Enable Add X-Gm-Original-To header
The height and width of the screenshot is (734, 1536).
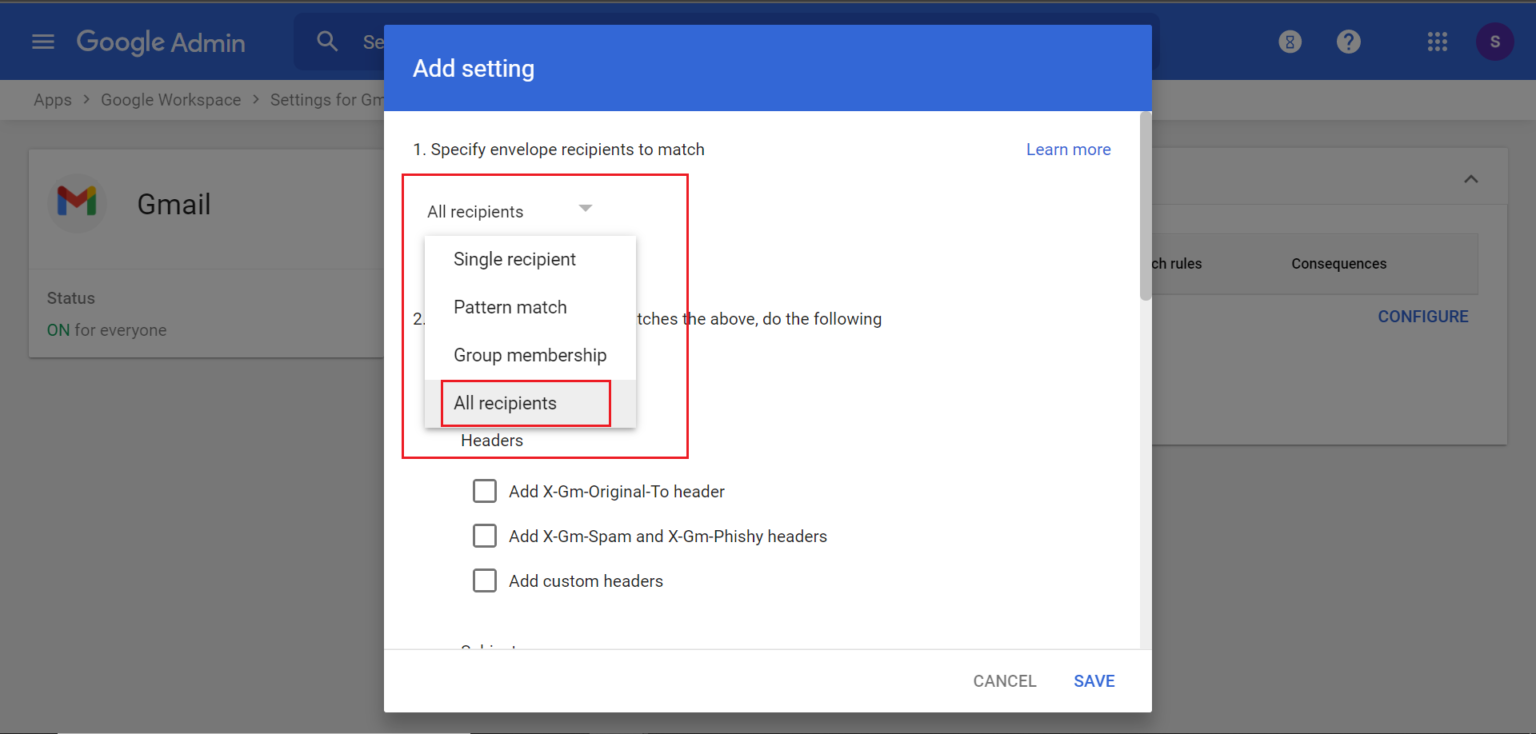click(x=485, y=491)
